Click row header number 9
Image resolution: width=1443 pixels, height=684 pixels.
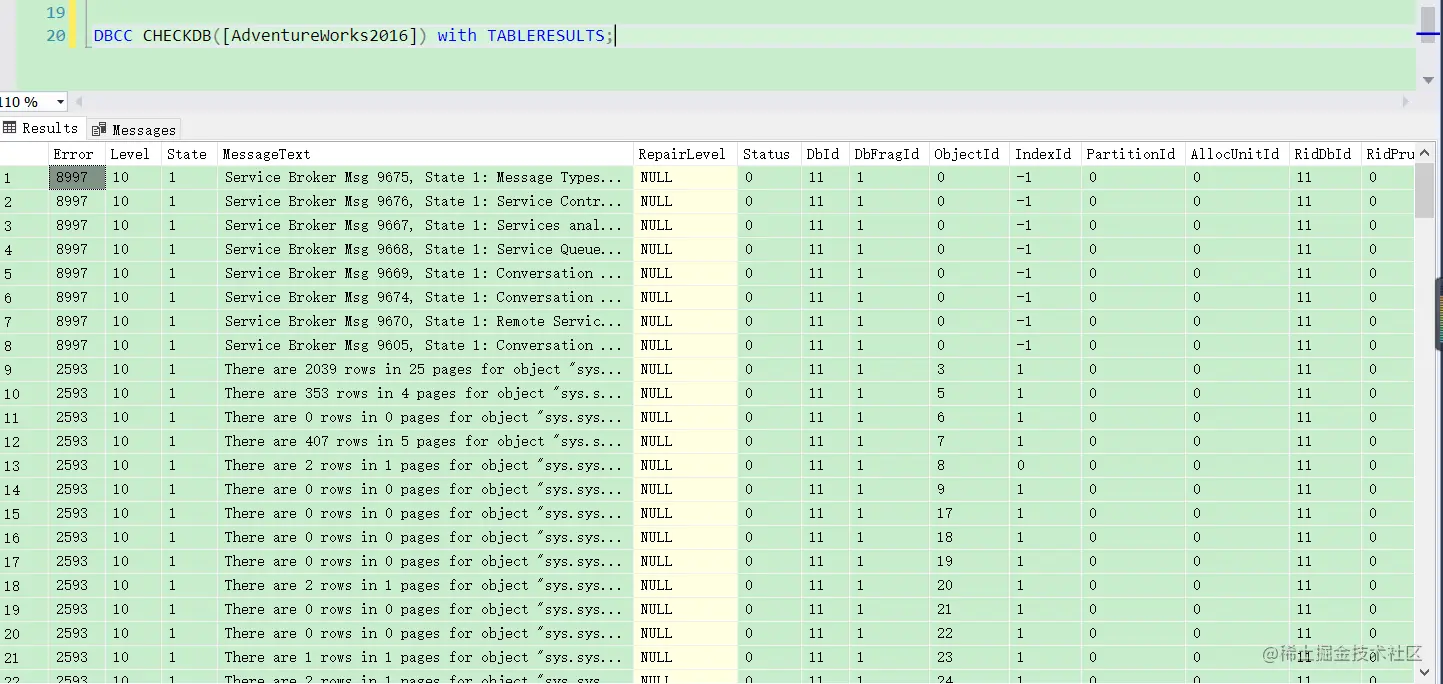tap(24, 369)
